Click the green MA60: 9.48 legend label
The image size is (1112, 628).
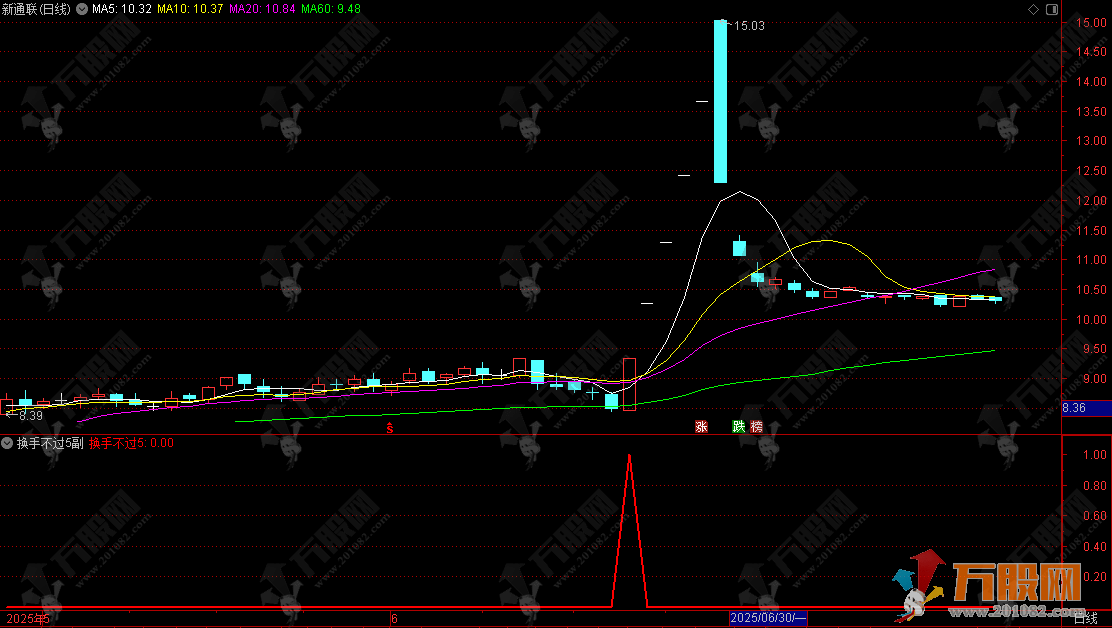coord(330,9)
